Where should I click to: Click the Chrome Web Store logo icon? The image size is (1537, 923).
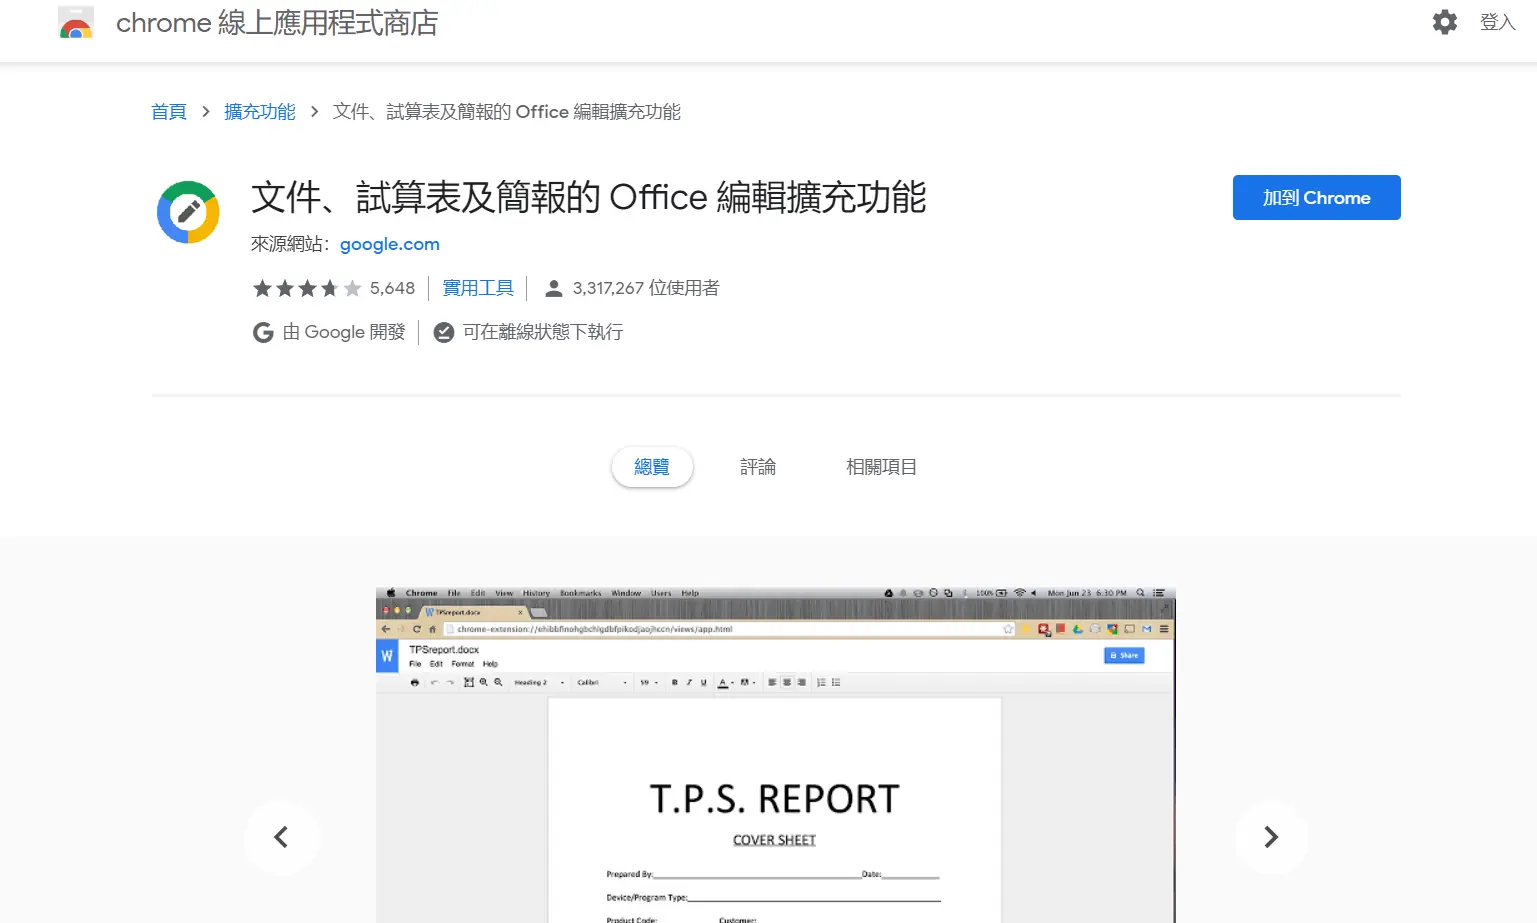pos(76,22)
